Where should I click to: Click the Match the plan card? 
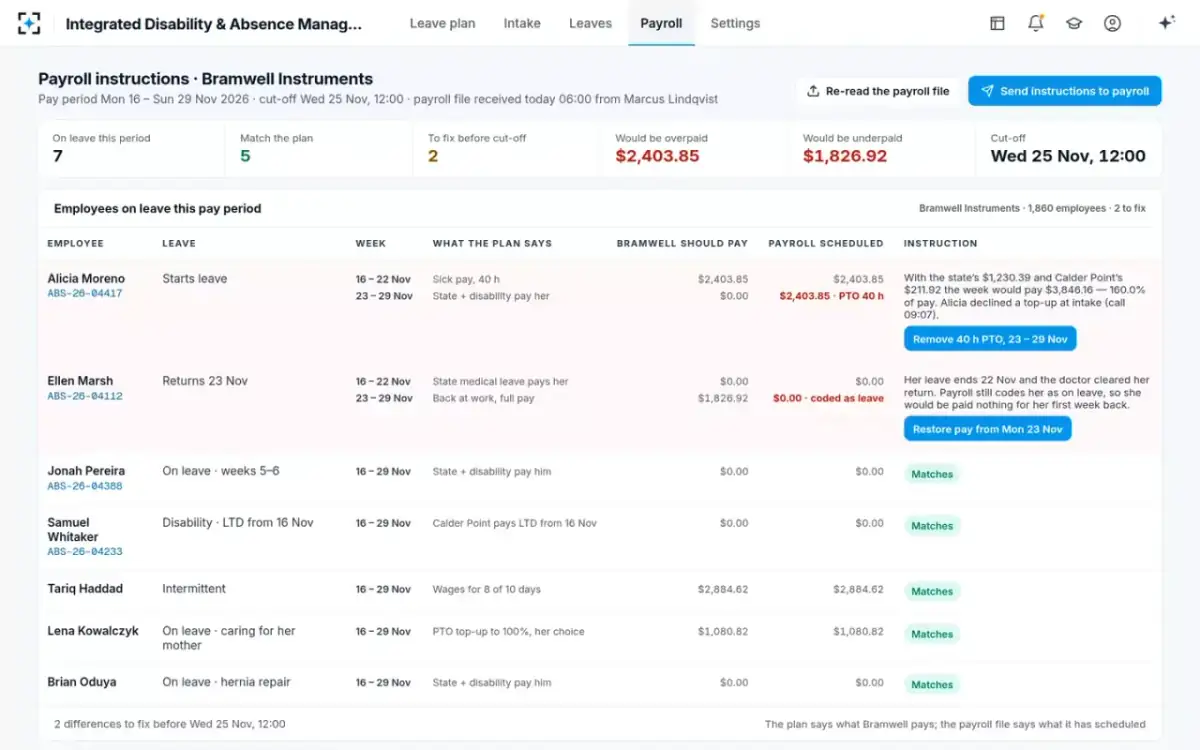pyautogui.click(x=319, y=149)
